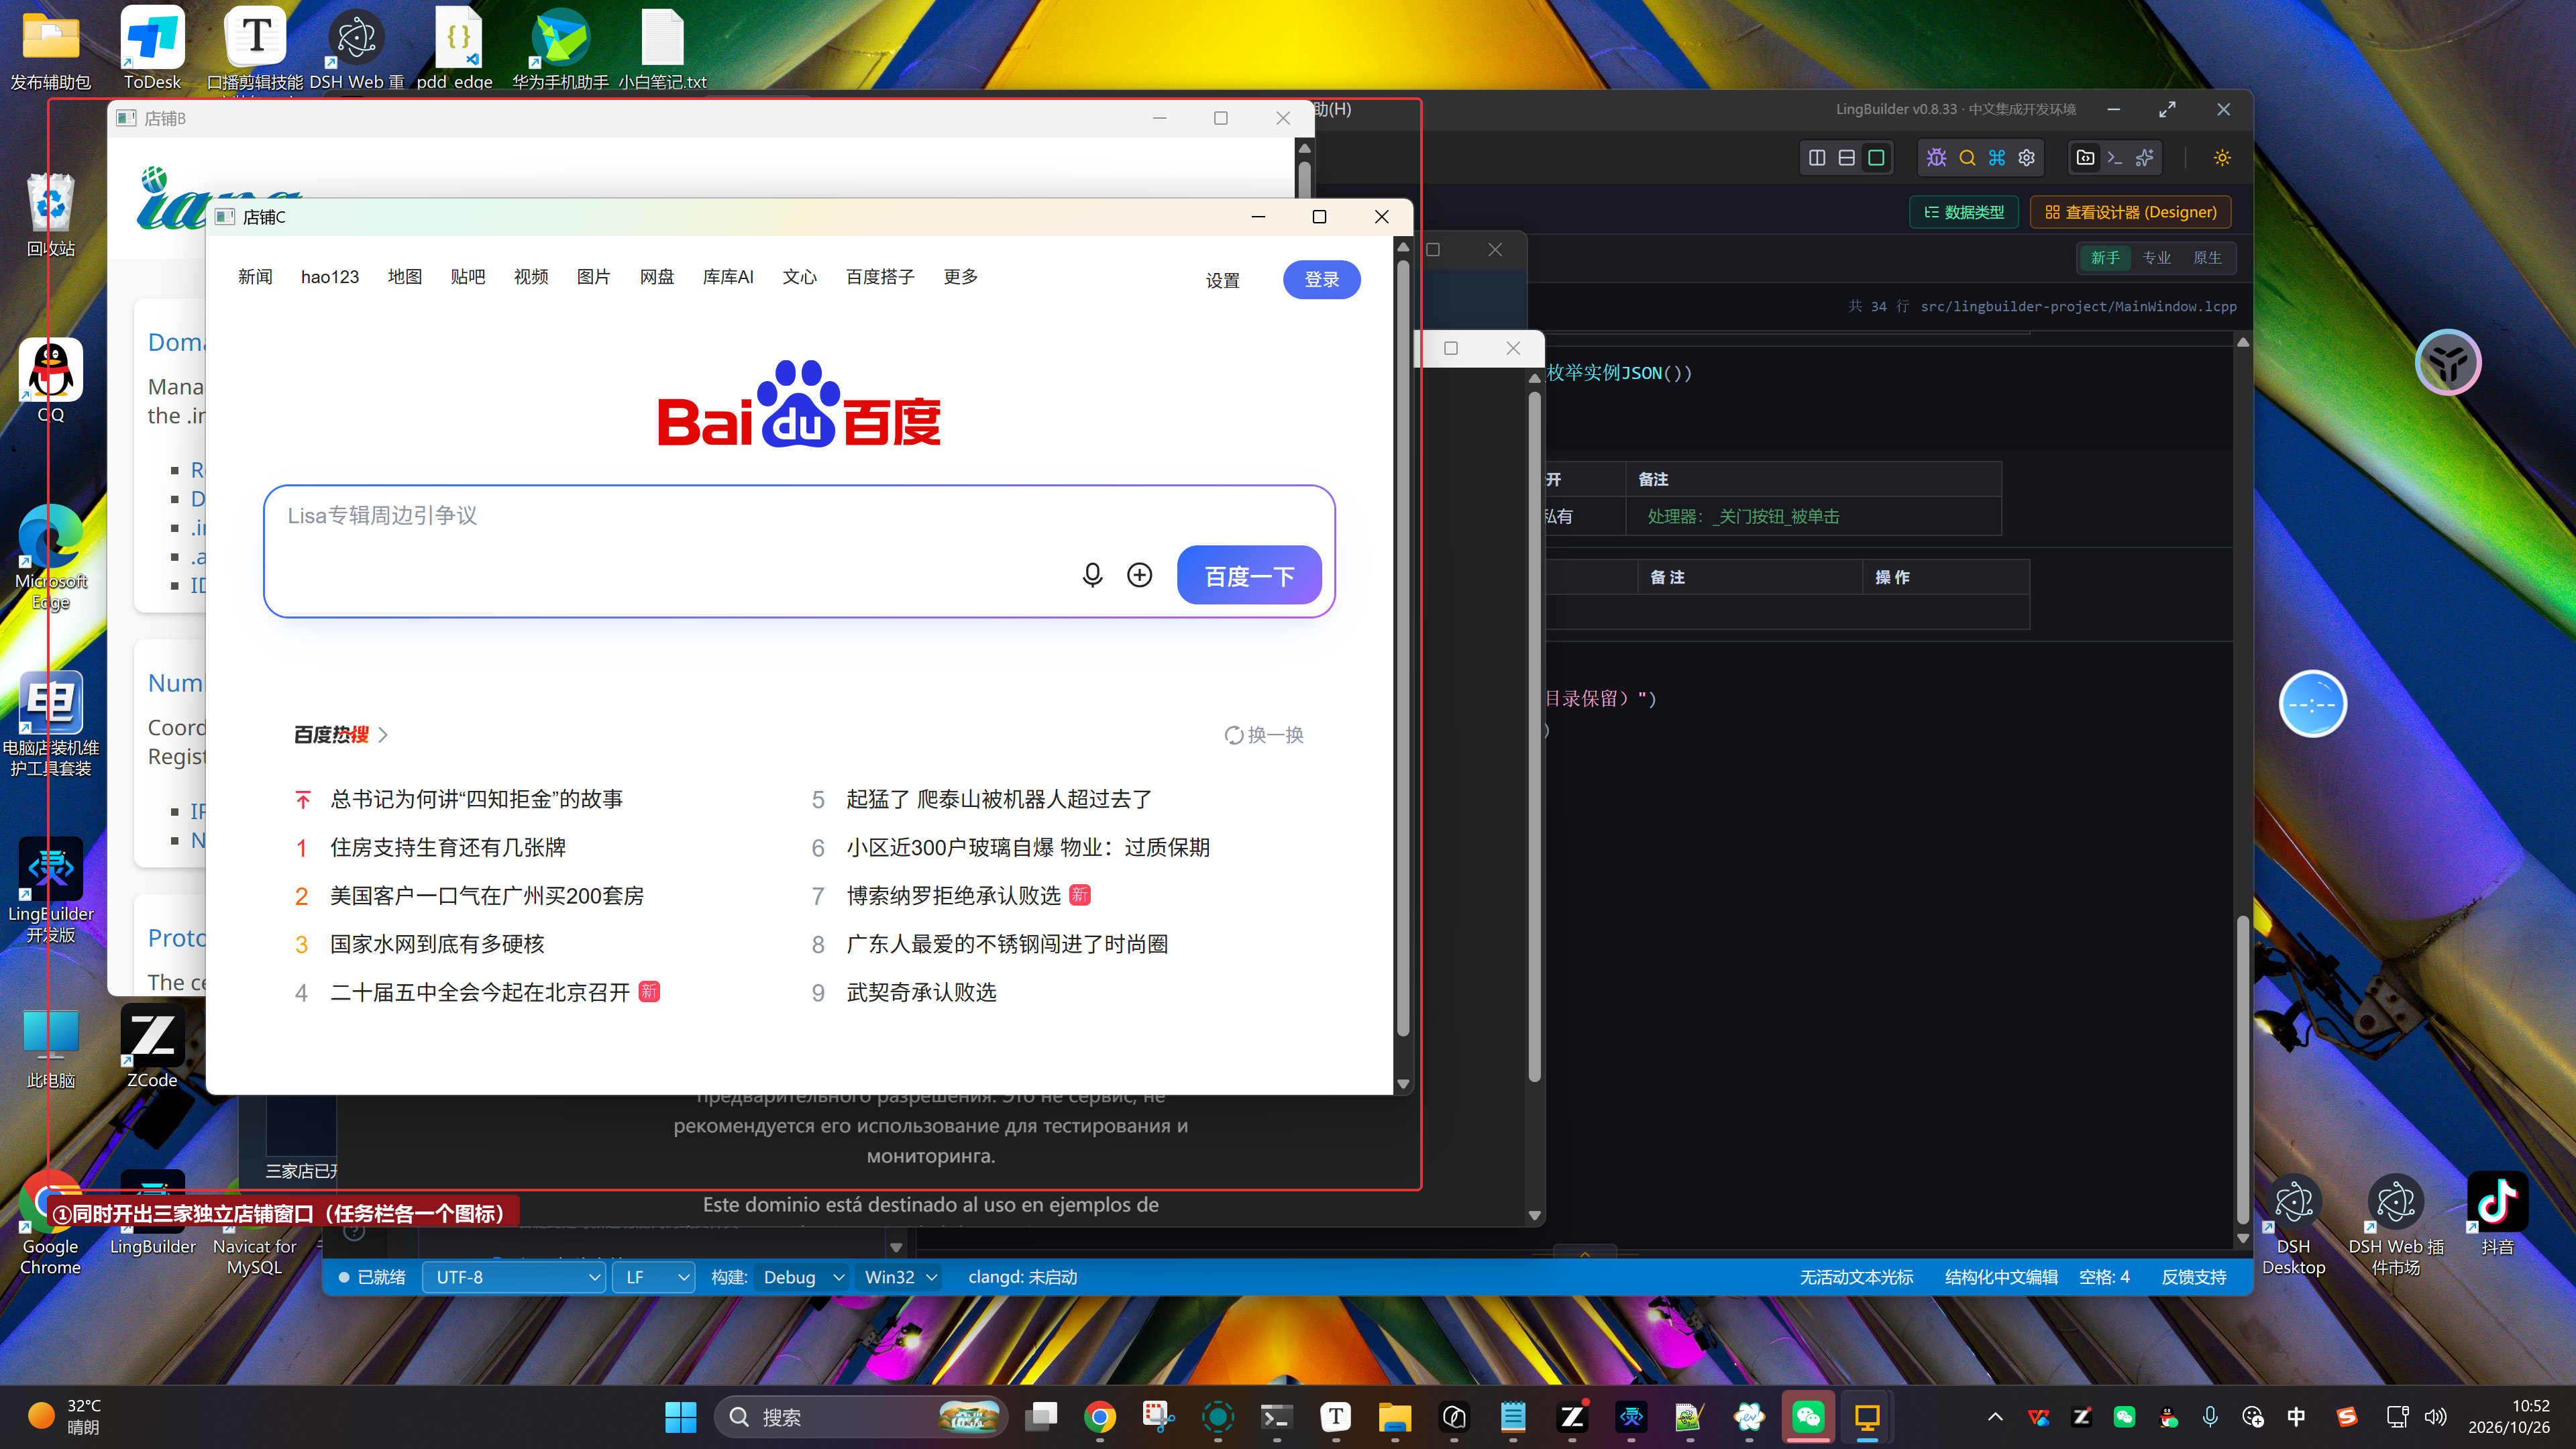Open WeChat from the Windows taskbar

[x=1807, y=1417]
